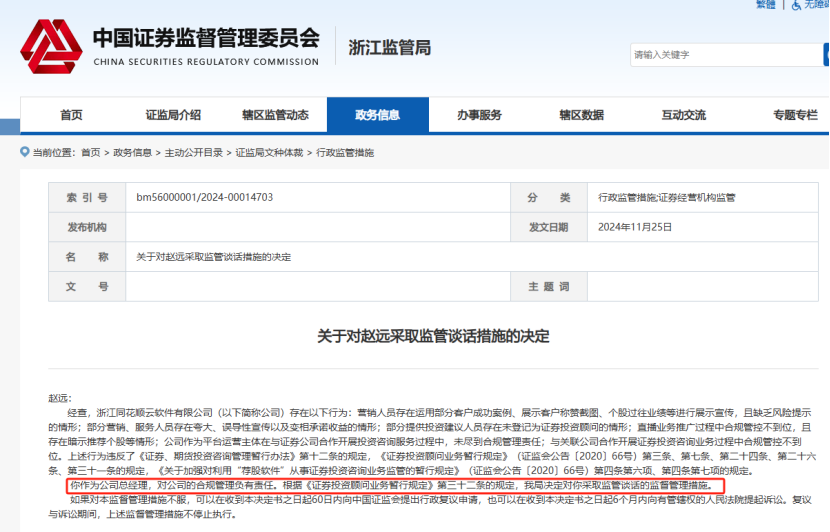Screen dimensions: 830x532
Task: Click the 发布机构 label cell
Action: [x=87, y=227]
